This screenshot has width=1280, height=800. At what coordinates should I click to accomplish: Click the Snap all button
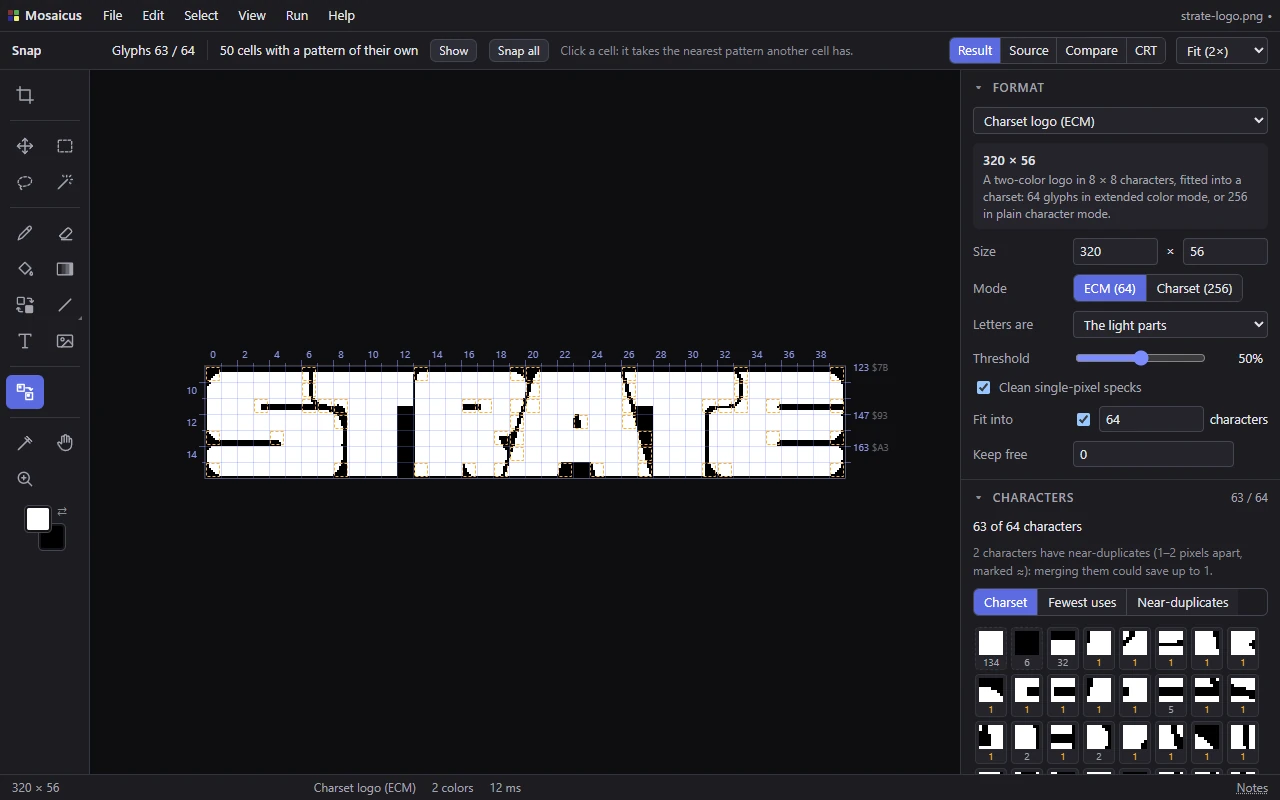(x=518, y=50)
